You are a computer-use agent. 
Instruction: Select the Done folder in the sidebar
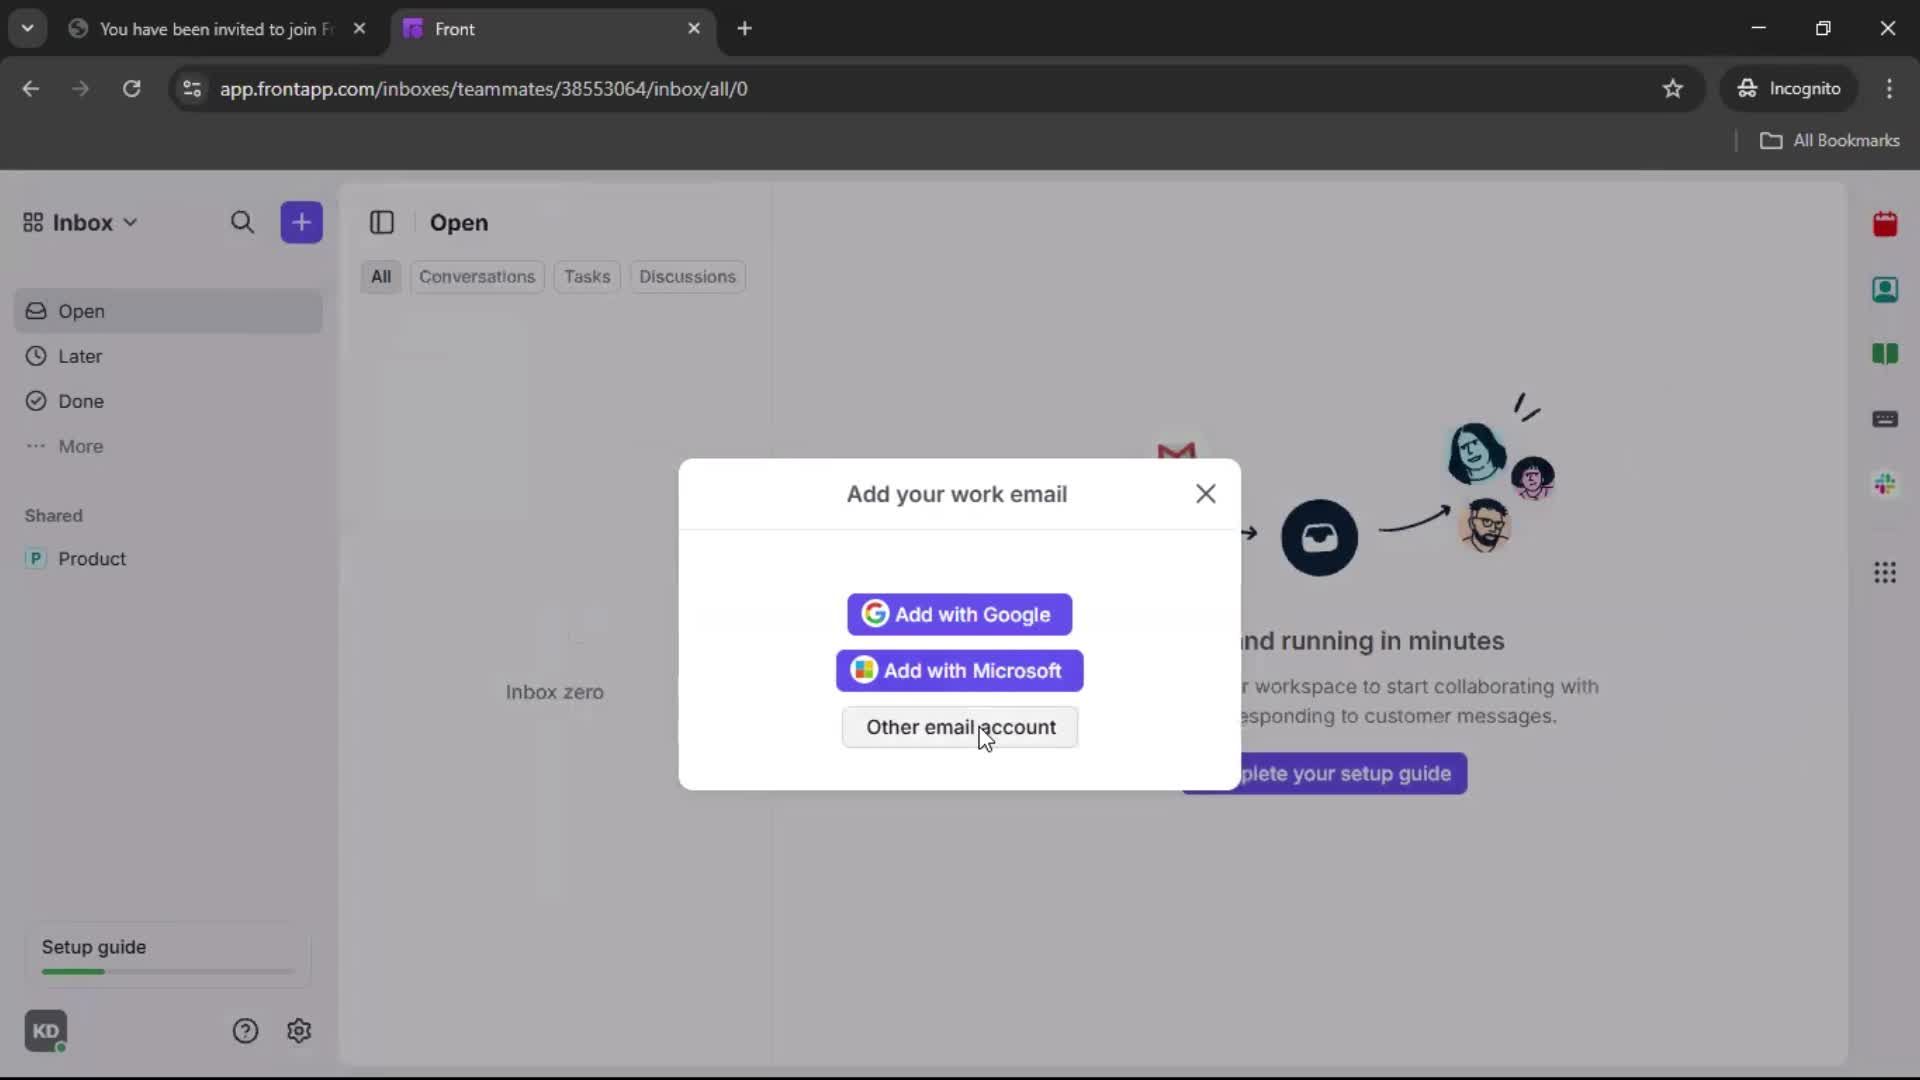[82, 400]
